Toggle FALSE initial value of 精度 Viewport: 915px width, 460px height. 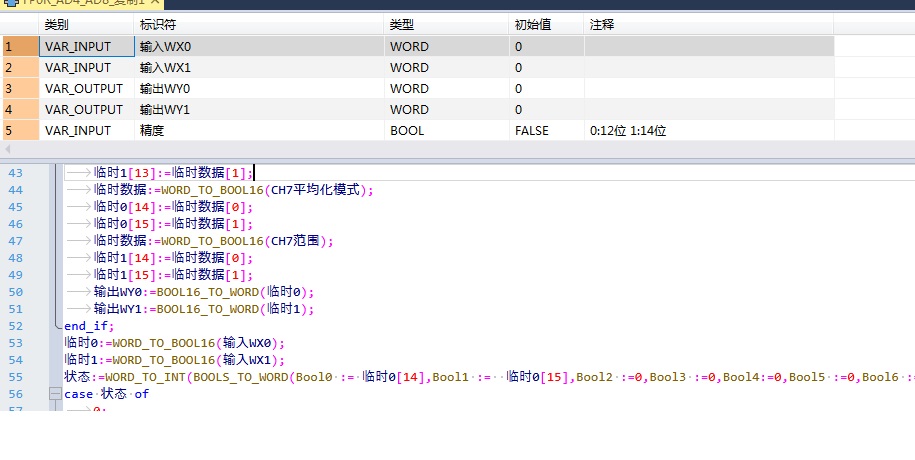coord(546,130)
